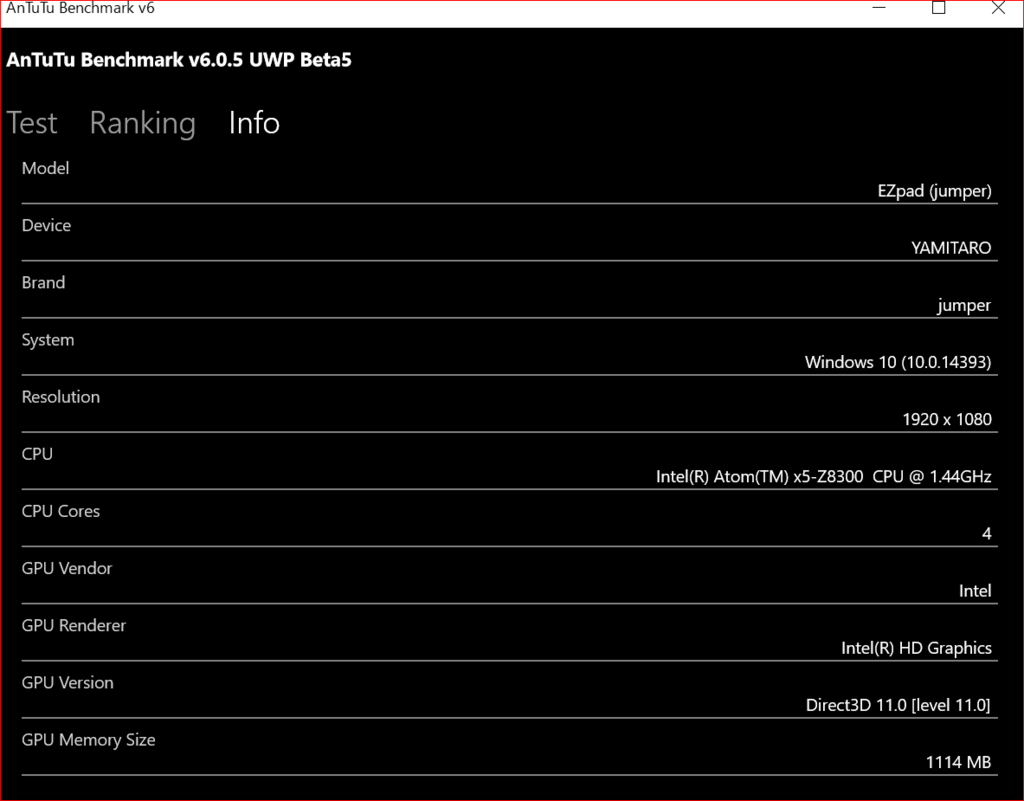The height and width of the screenshot is (801, 1024).
Task: Click the AnTuTu Benchmark v6 window title
Action: [x=80, y=8]
